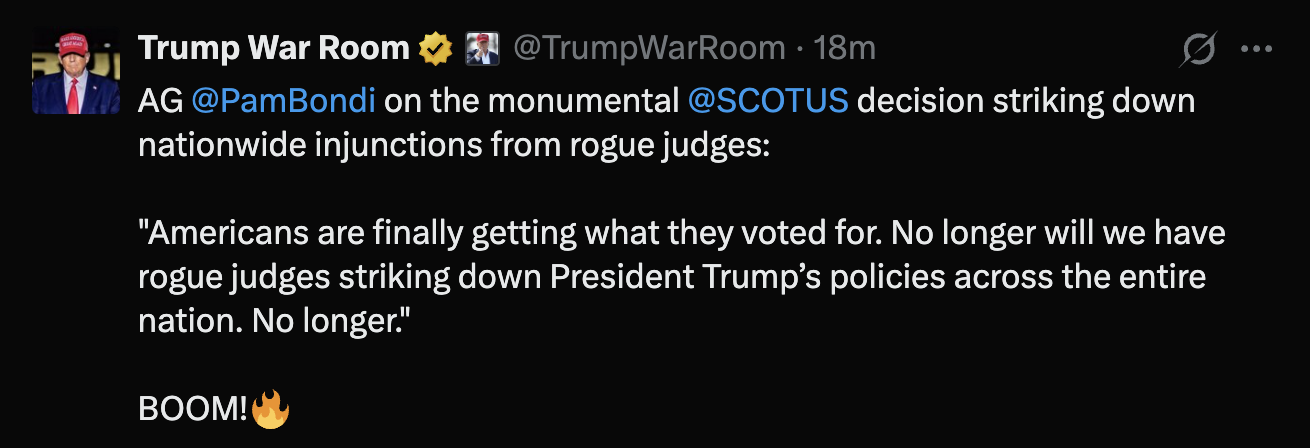Open the Grok explain-this-post icon
This screenshot has height=448, width=1310.
click(1197, 49)
